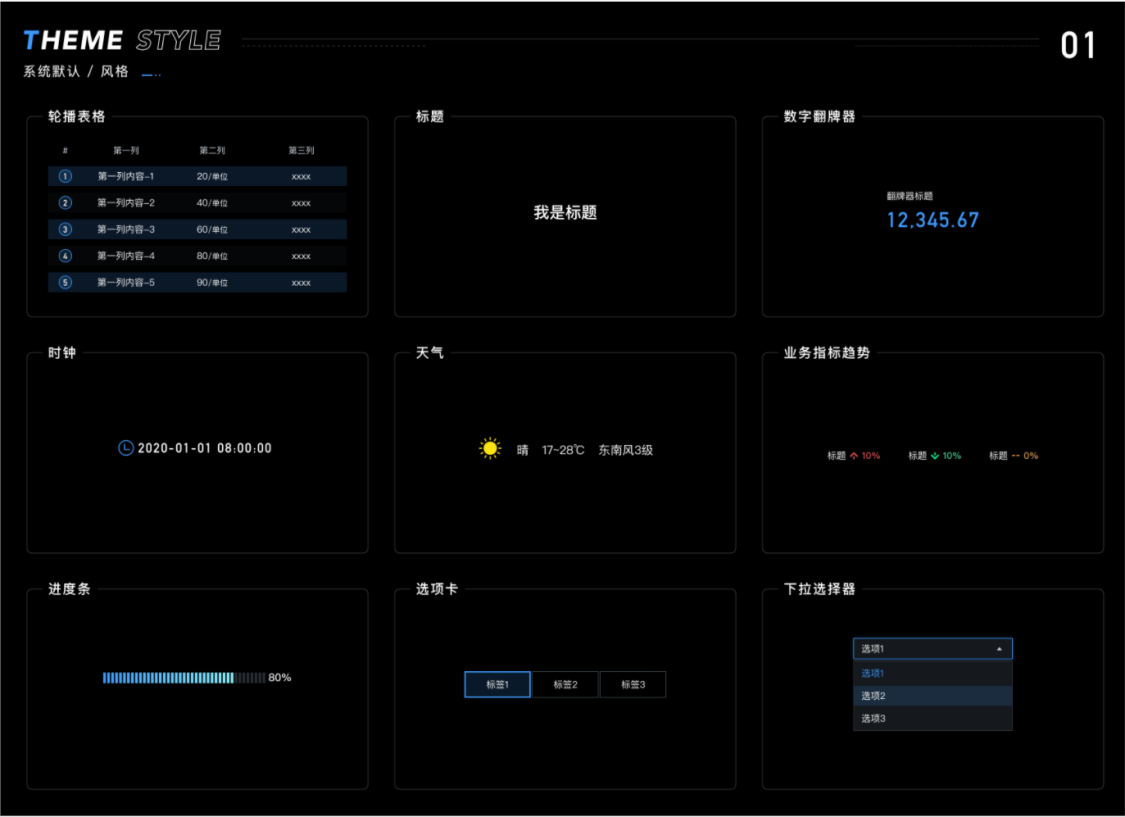Click the 我是标题 title text
Image resolution: width=1125 pixels, height=817 pixels.
tap(565, 213)
